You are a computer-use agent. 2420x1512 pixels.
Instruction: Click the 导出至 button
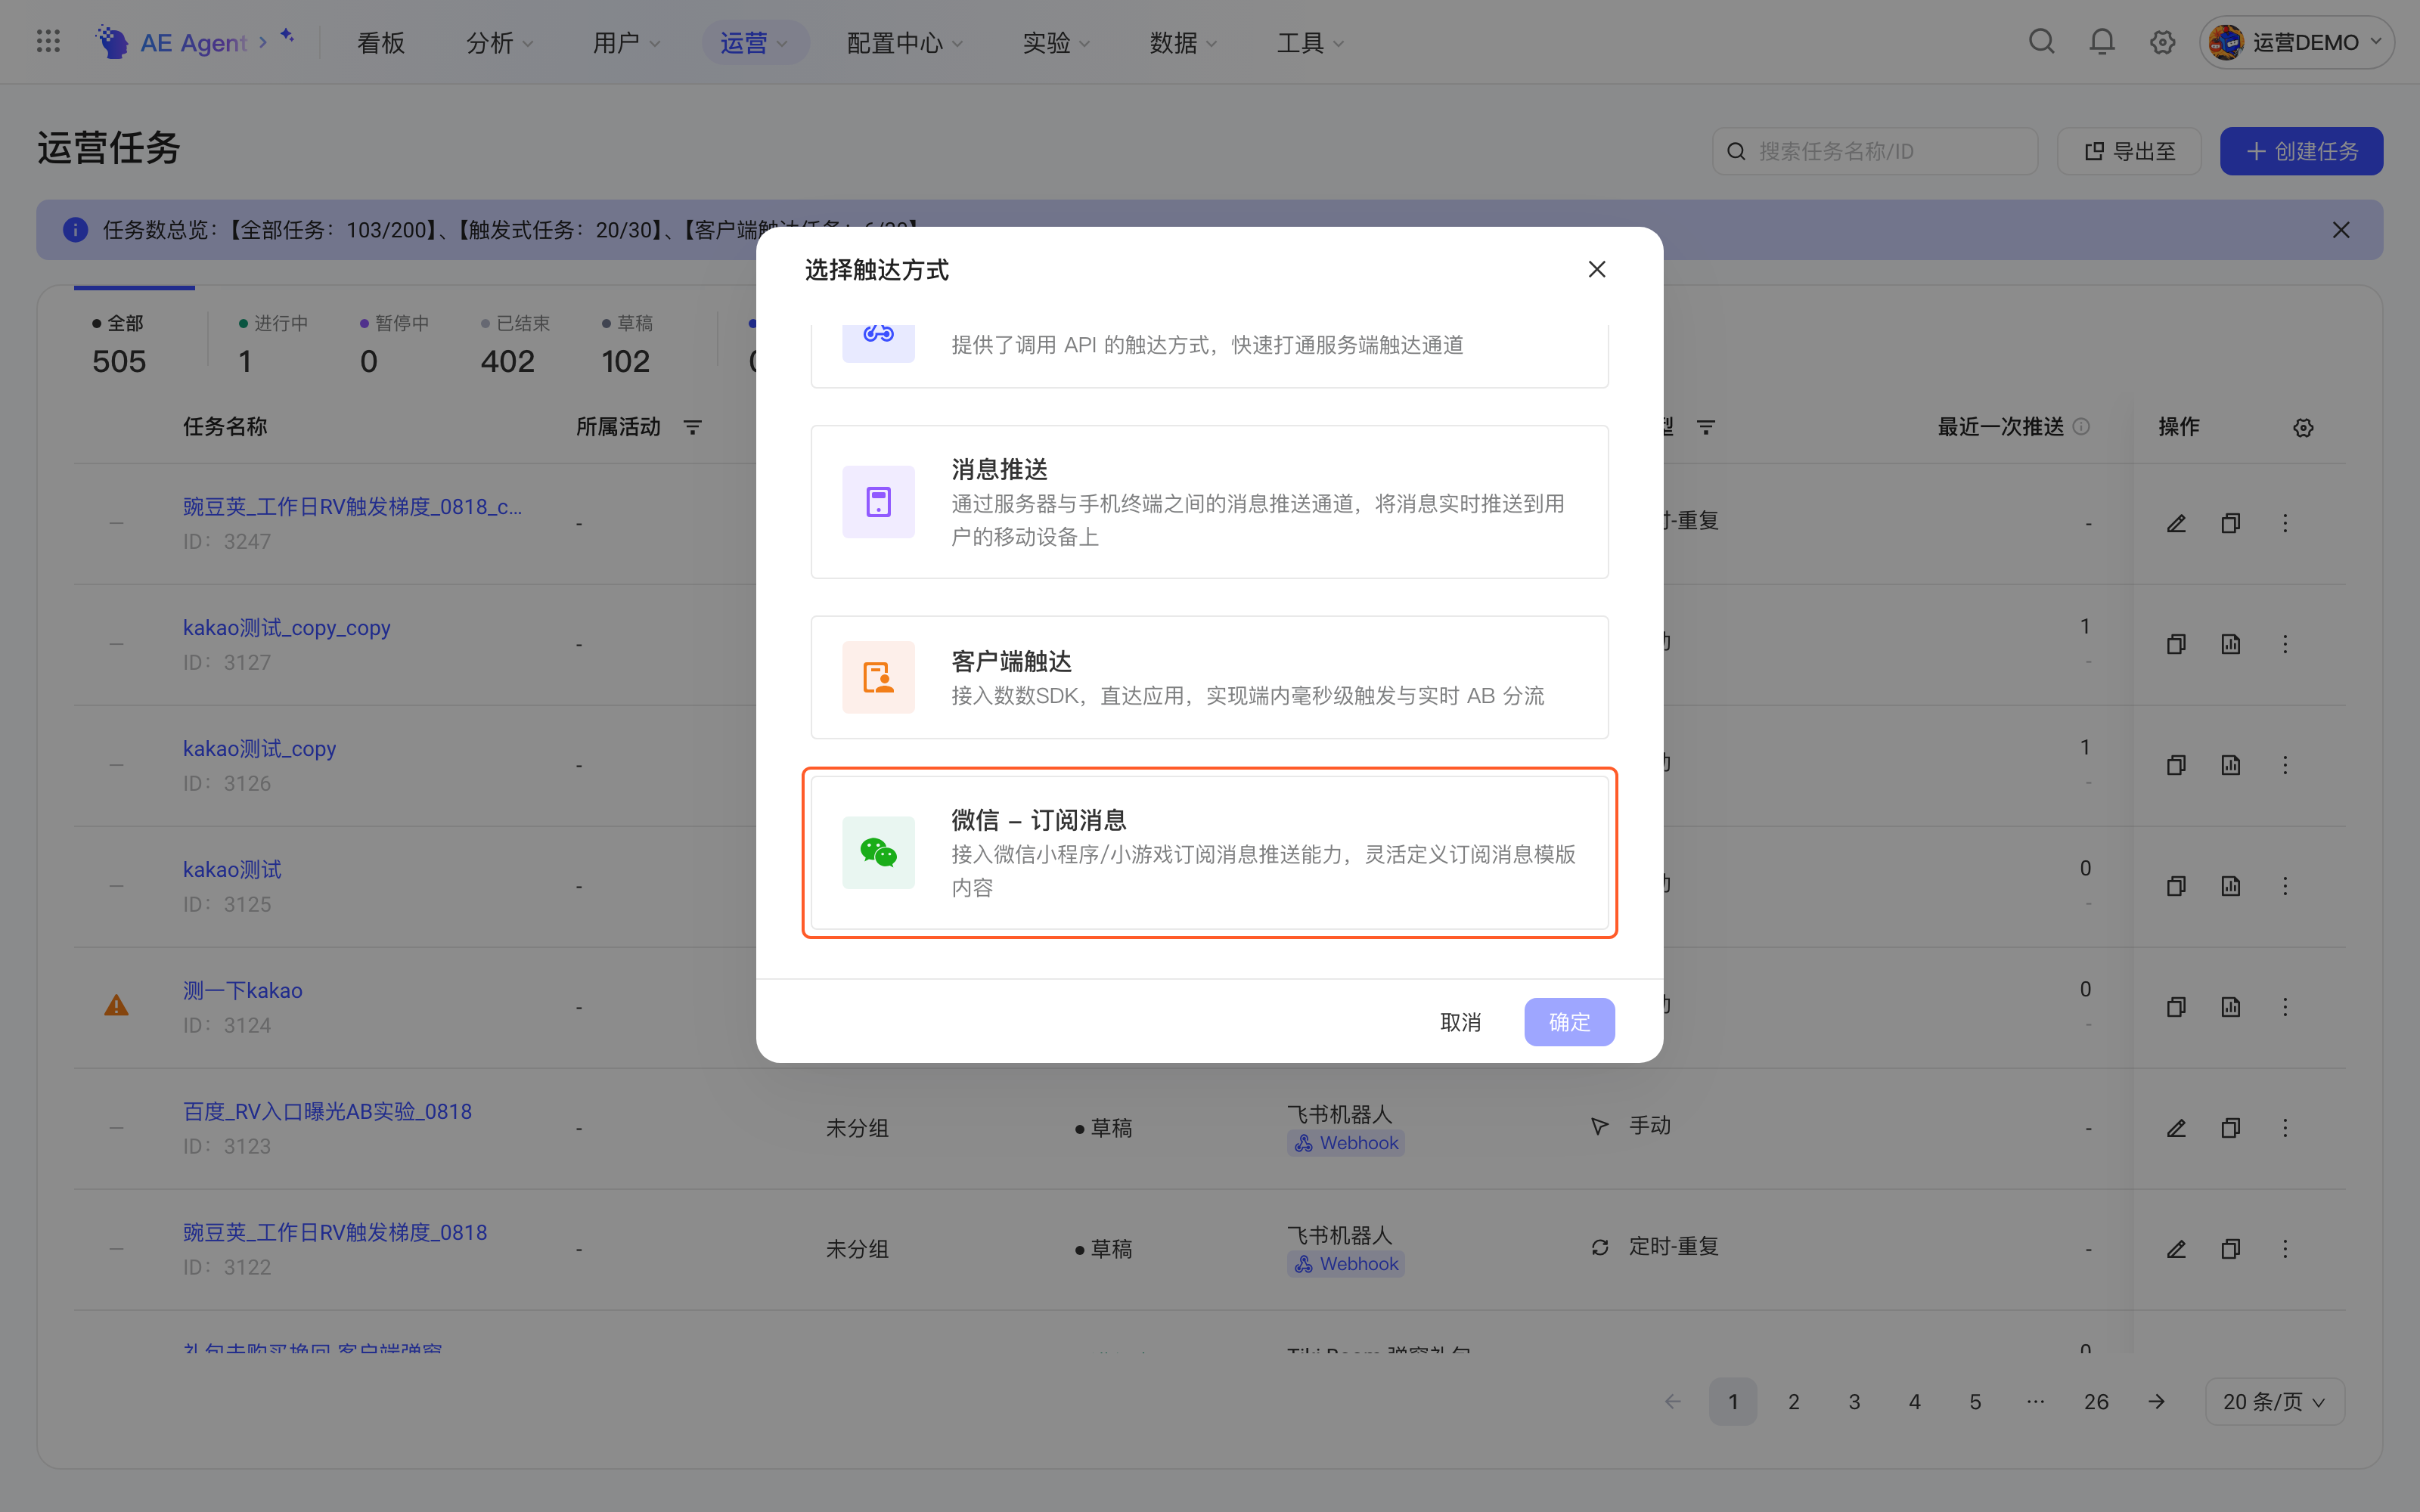coord(2129,151)
